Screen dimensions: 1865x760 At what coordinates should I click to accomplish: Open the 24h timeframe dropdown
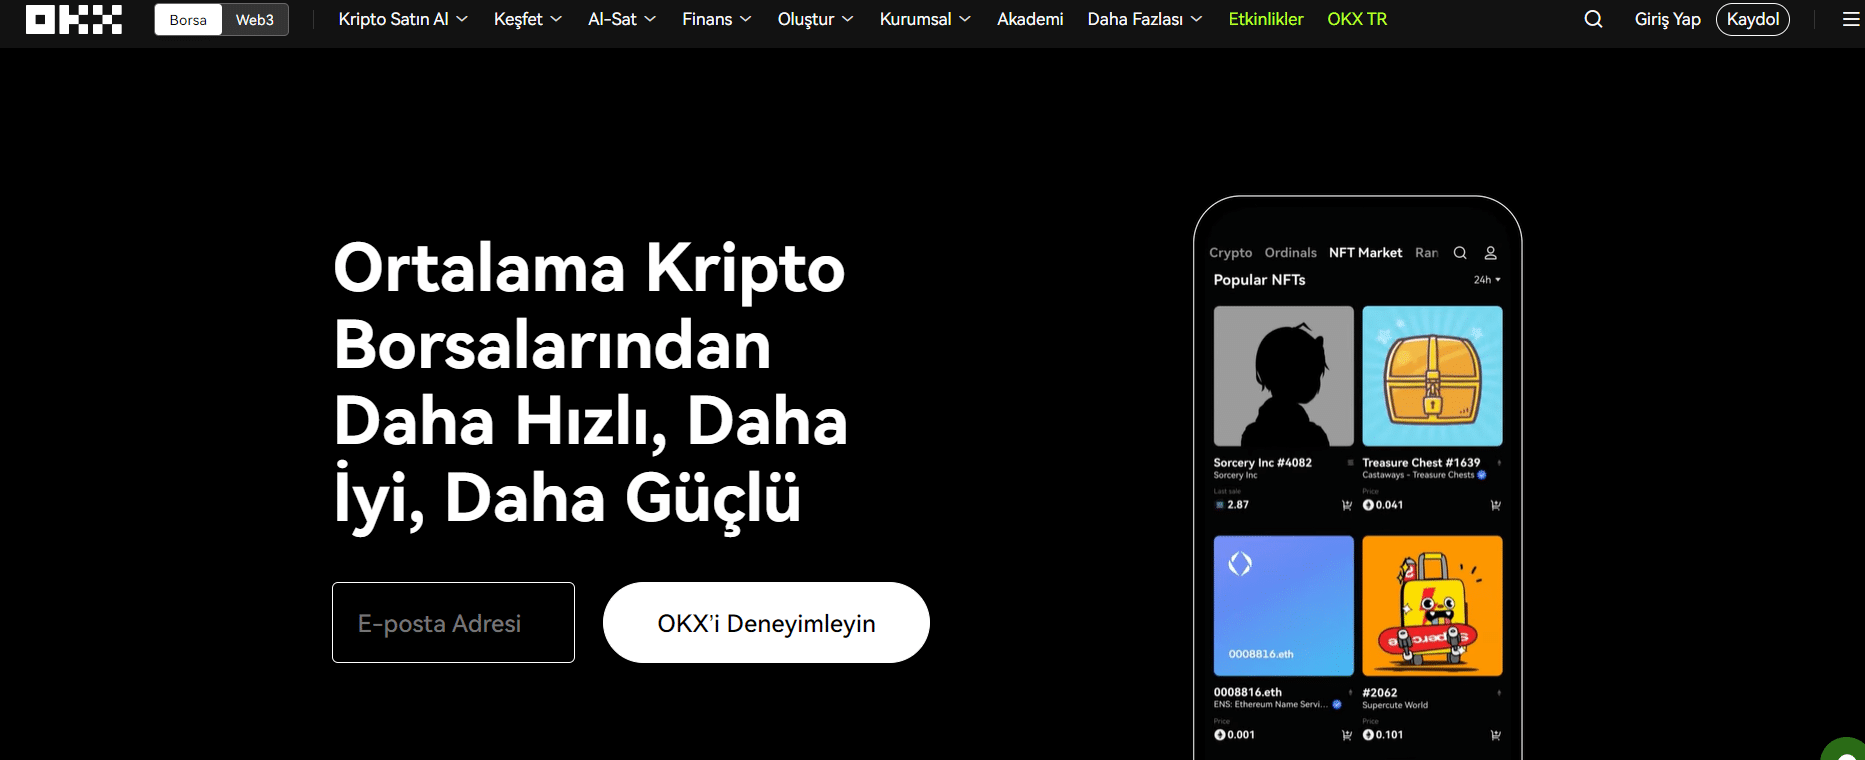click(1487, 280)
